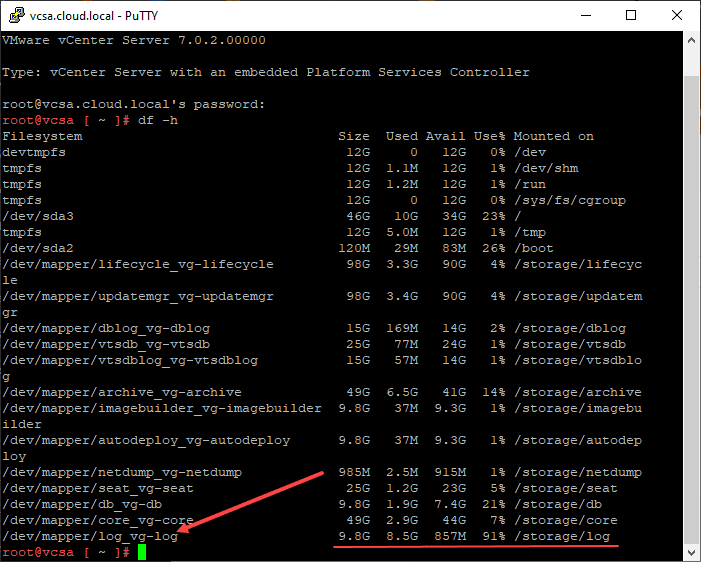Viewport: 701px width, 562px height.
Task: Click 'VMware vCenter Server 7.0.2.00000' banner text
Action: coord(134,40)
